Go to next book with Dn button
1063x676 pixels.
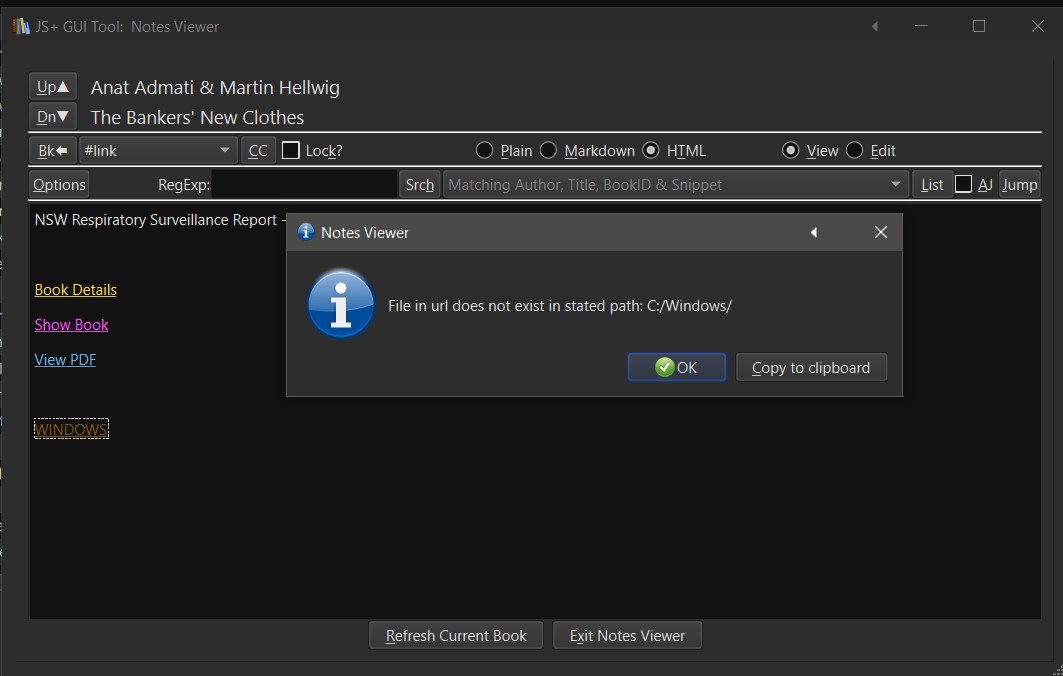tap(52, 117)
